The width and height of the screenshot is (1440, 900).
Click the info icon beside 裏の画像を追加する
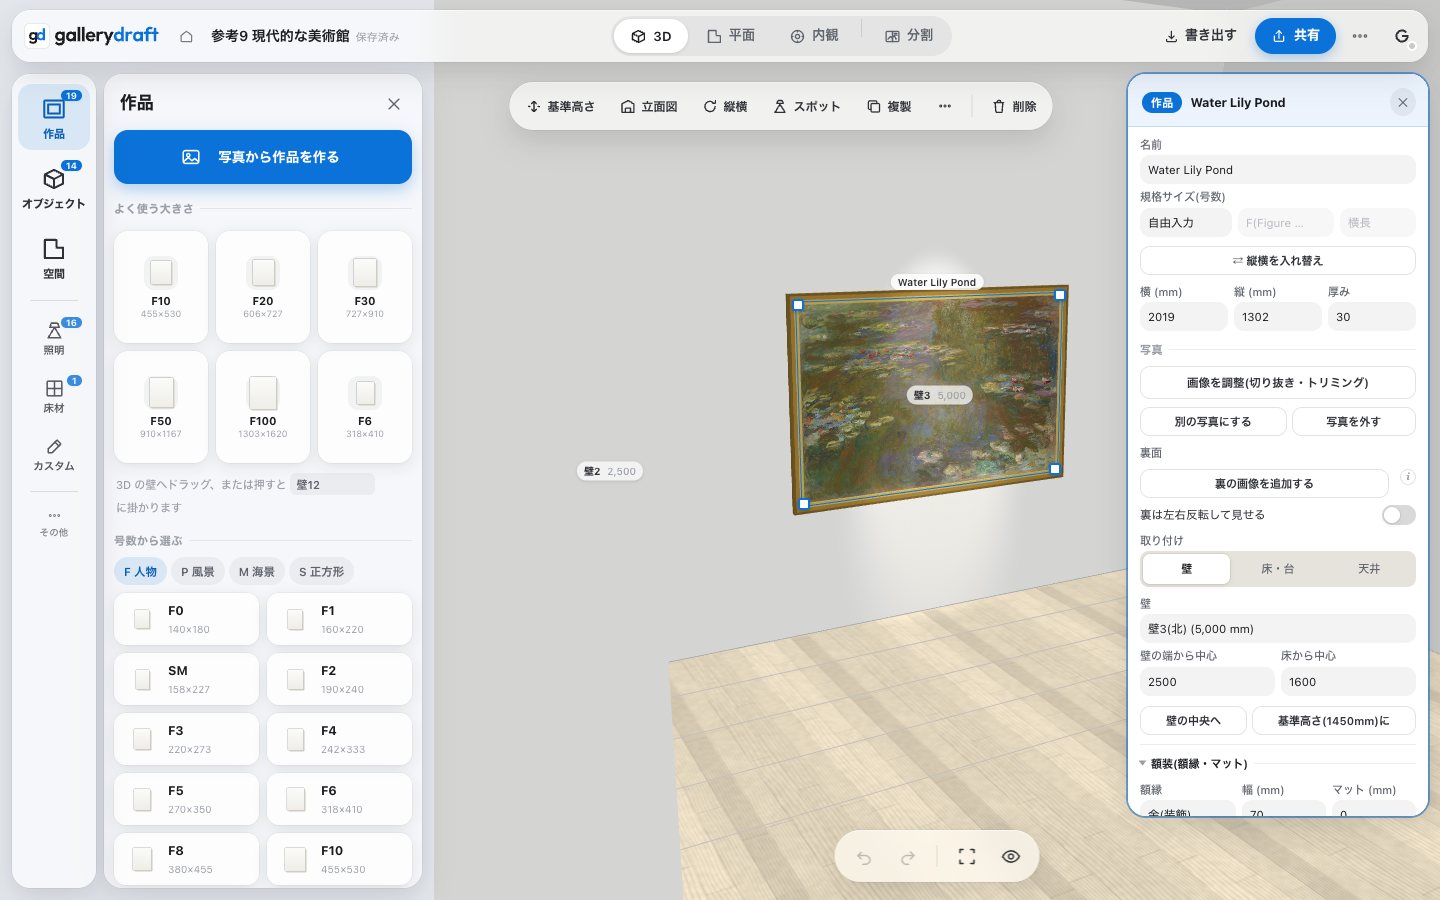click(x=1407, y=477)
